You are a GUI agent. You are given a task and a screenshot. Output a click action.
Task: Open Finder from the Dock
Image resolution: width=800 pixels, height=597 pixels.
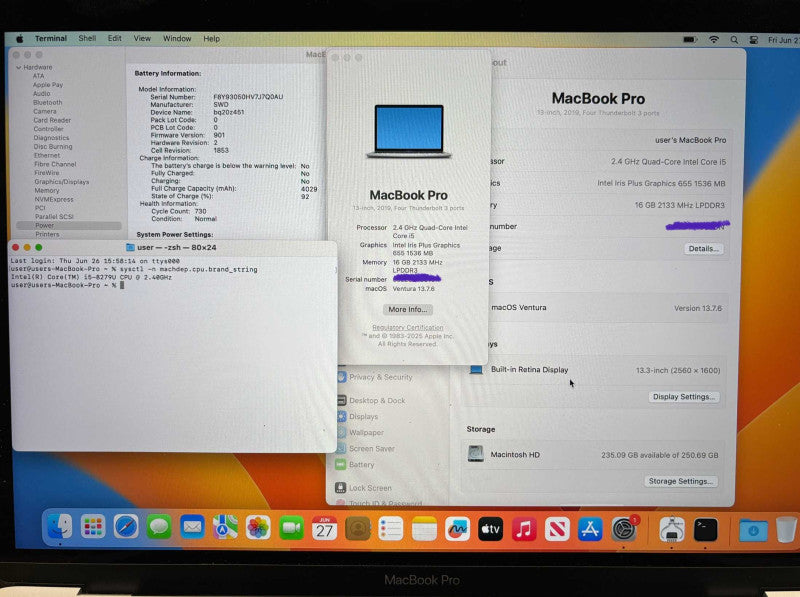coord(60,527)
